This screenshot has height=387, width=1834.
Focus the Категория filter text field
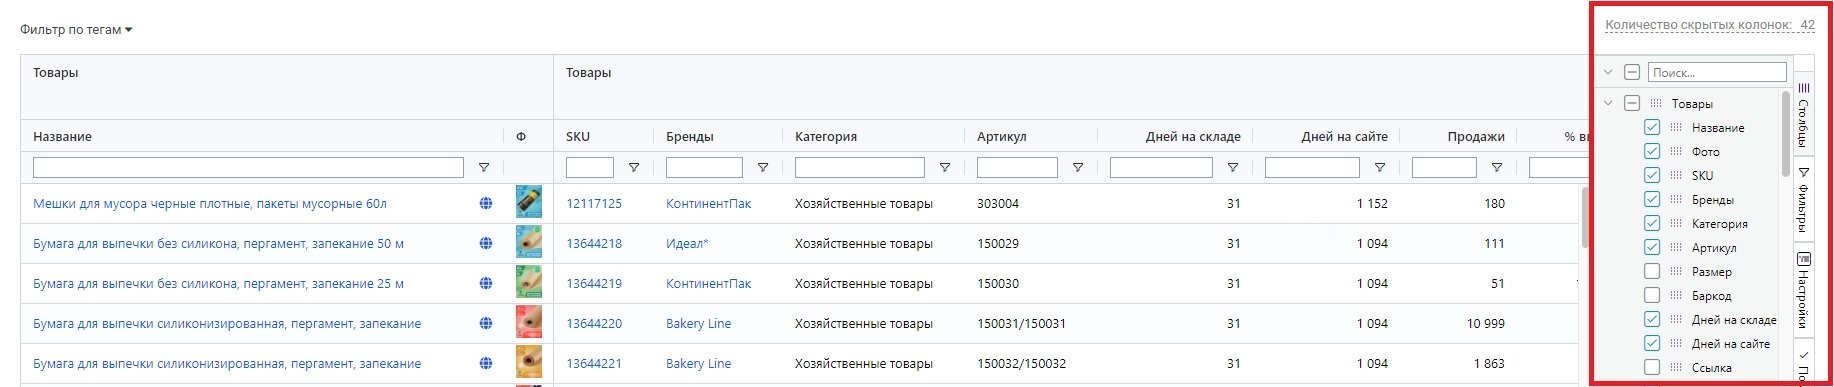pyautogui.click(x=859, y=167)
